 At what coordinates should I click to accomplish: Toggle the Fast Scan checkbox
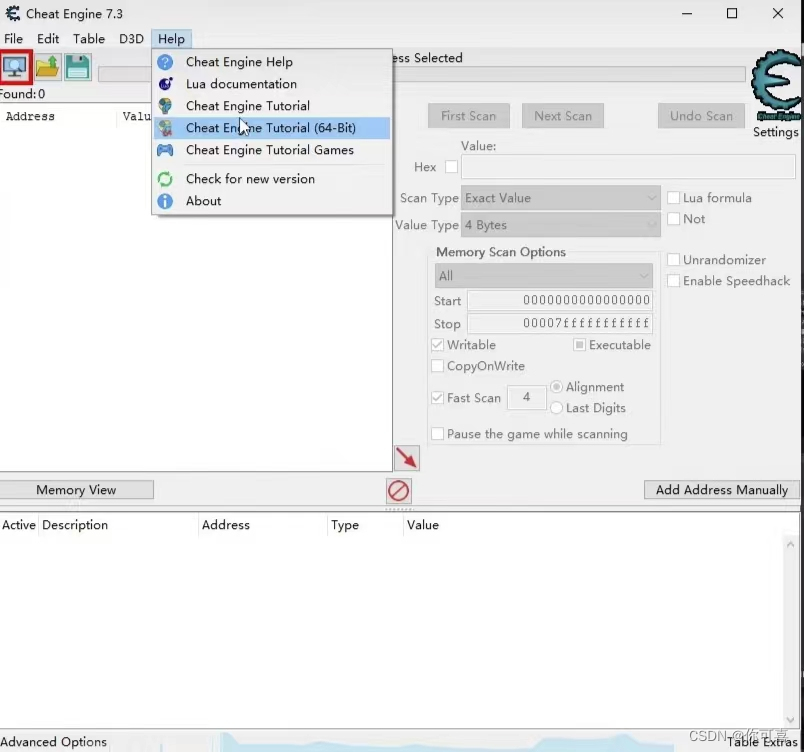click(437, 398)
